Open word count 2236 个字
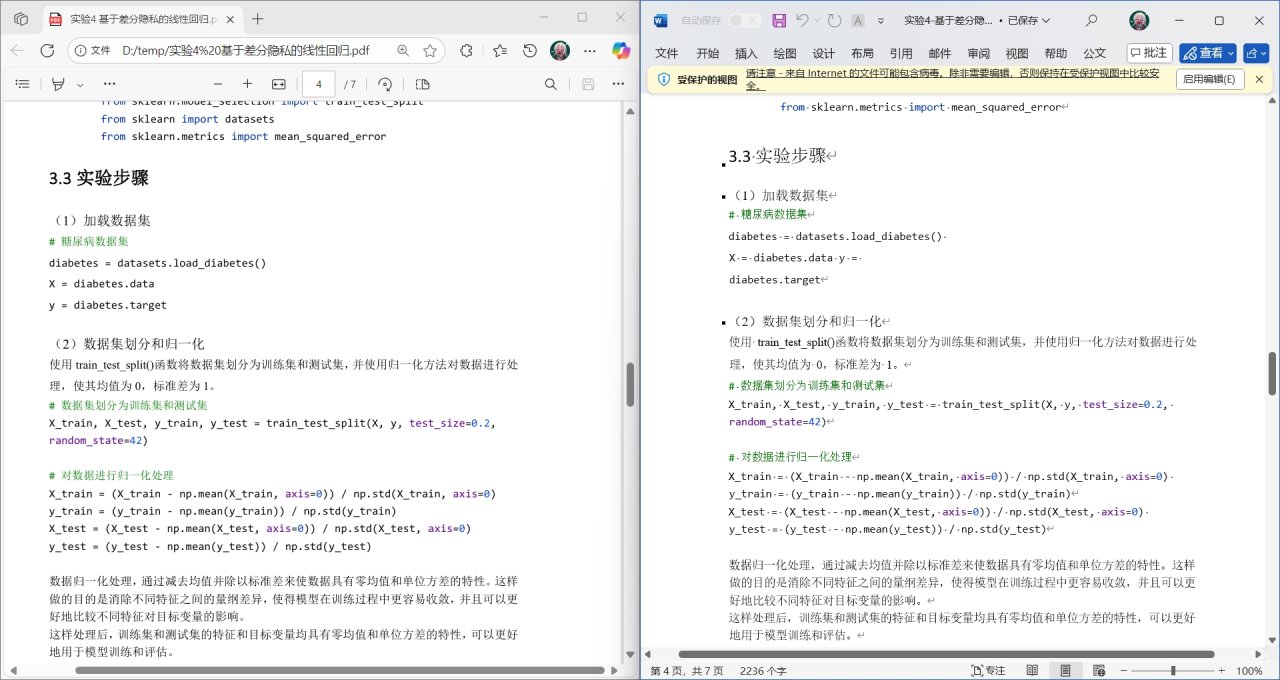Image resolution: width=1280 pixels, height=680 pixels. pyautogui.click(x=763, y=671)
